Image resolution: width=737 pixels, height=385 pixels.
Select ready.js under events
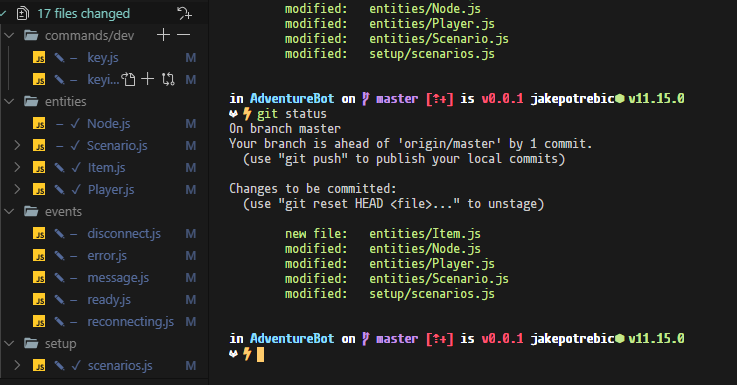(109, 299)
